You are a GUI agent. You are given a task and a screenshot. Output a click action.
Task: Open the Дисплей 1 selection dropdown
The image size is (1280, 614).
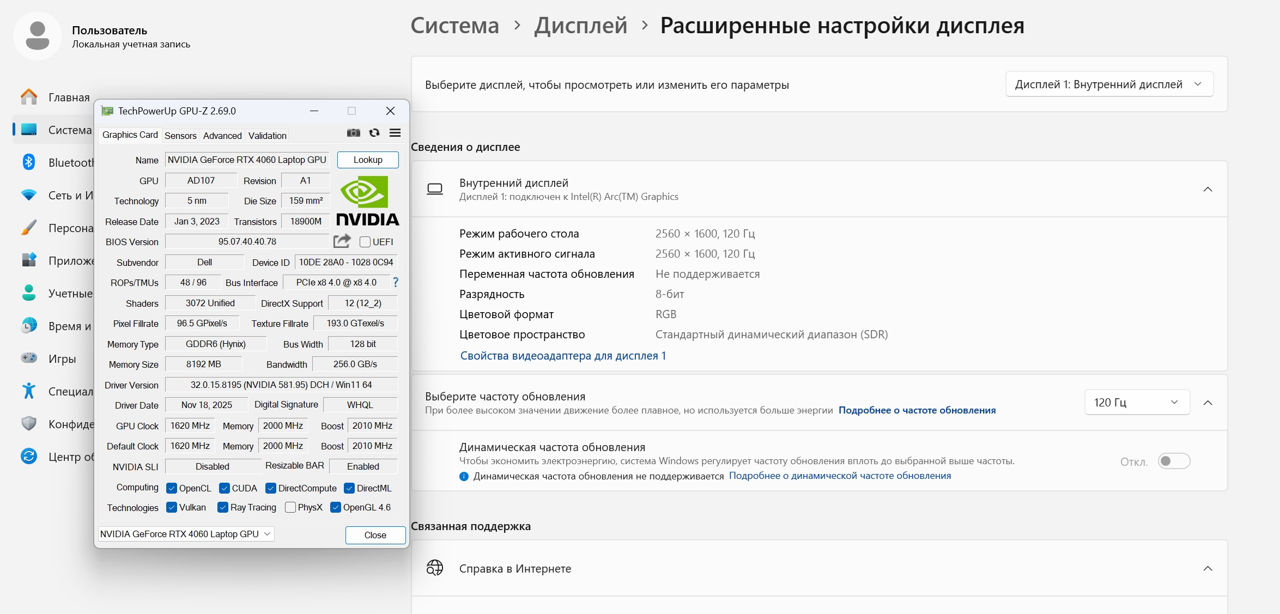(1108, 85)
